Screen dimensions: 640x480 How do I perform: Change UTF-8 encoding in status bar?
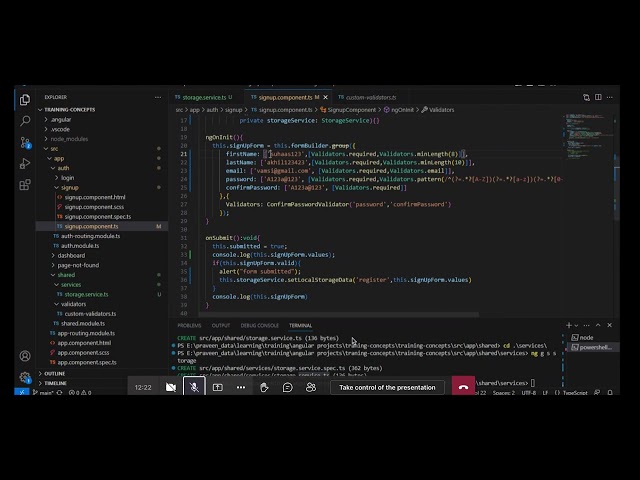point(529,393)
